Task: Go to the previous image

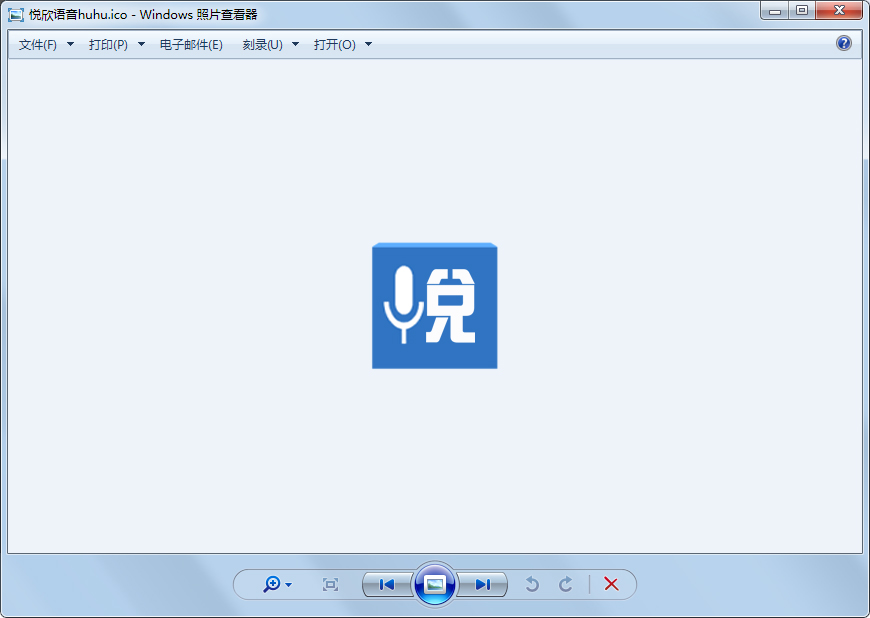Action: 387,584
